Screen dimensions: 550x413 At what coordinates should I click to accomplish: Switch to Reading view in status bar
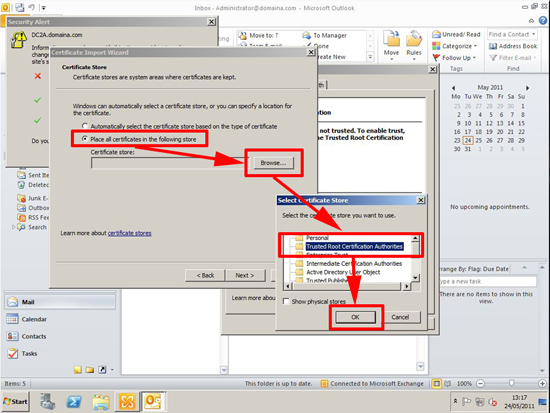click(448, 384)
